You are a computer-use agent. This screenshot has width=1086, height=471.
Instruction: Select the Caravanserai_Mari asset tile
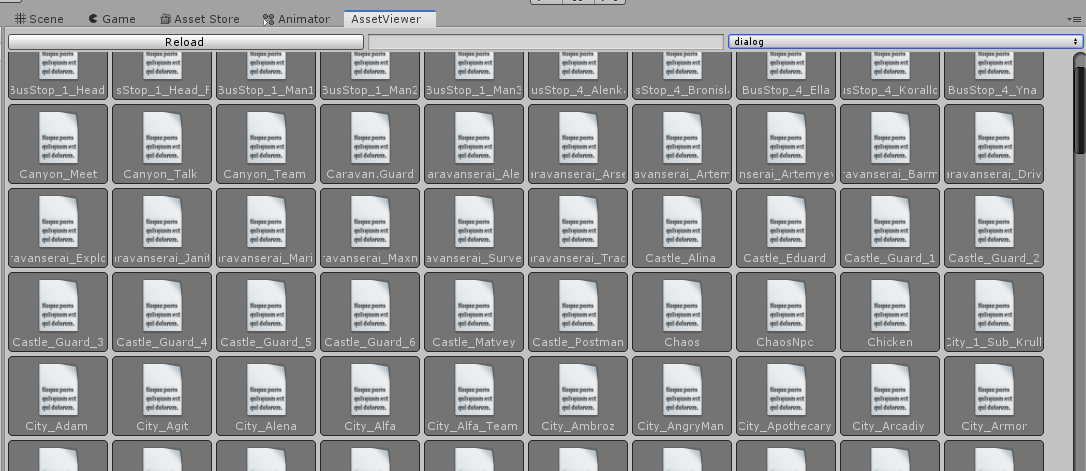click(x=266, y=228)
